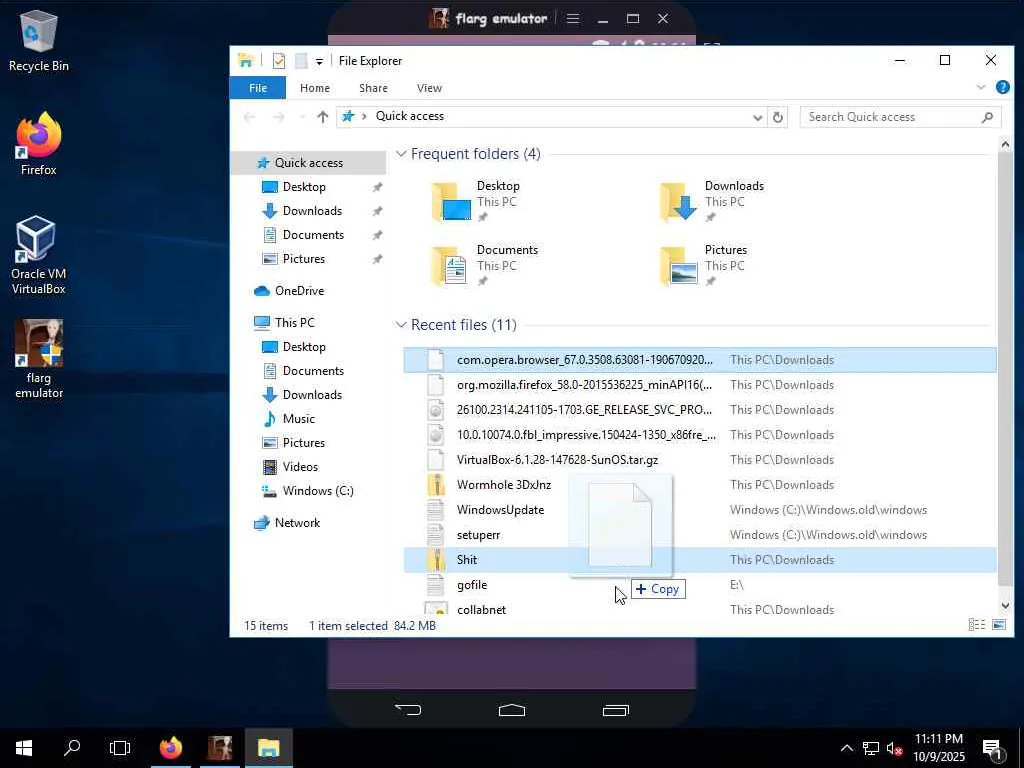The height and width of the screenshot is (768, 1024).
Task: Select Quick access in navigation pane
Action: (308, 163)
